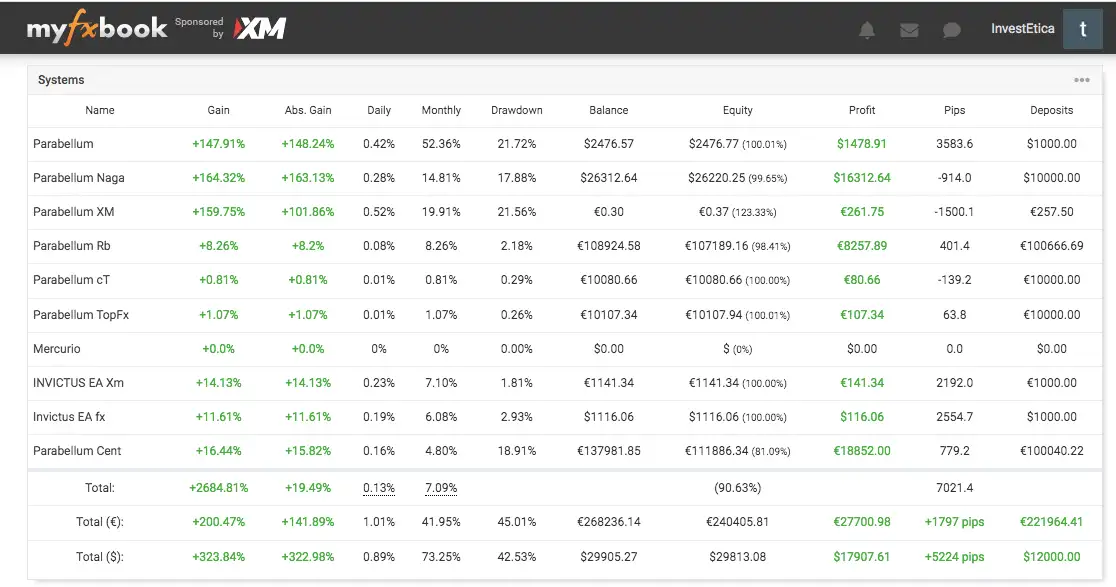Click the XM sponsor logo
Screen dimensions: 1116x587
(259, 29)
